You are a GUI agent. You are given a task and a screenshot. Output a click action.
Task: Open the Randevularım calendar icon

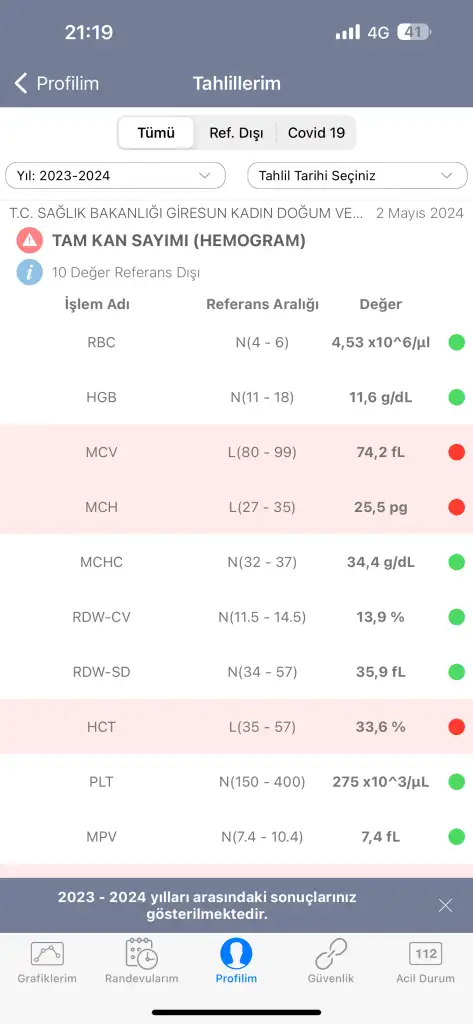point(141,954)
